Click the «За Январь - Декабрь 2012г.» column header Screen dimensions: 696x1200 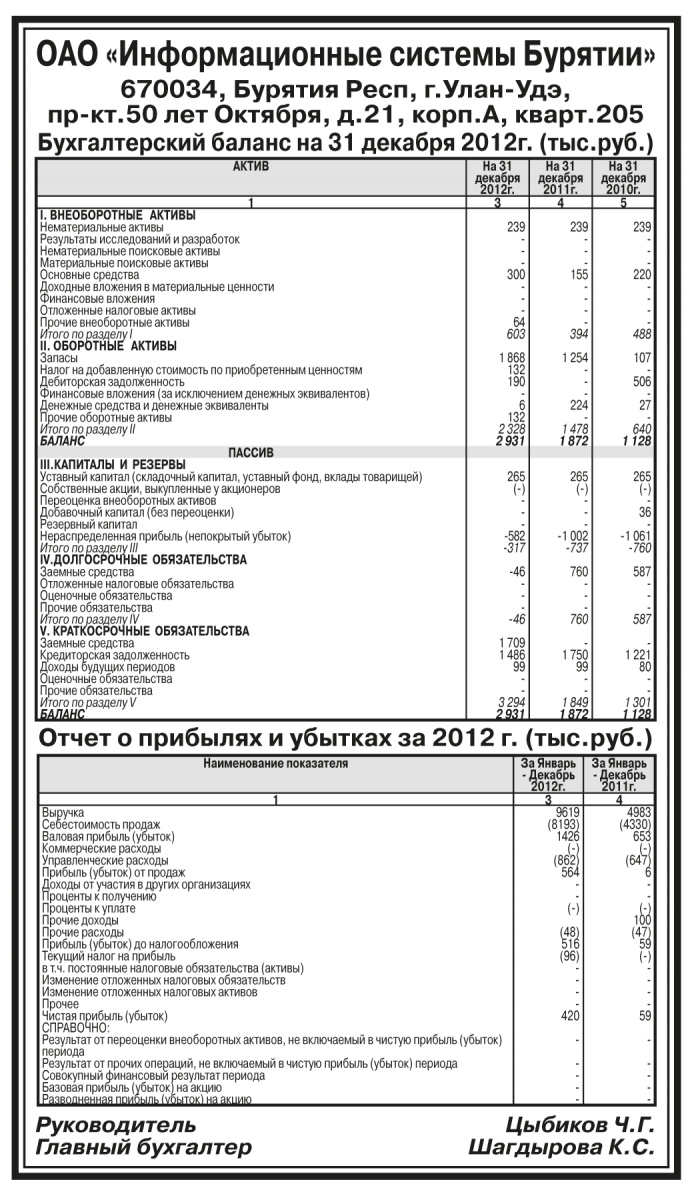pos(546,774)
